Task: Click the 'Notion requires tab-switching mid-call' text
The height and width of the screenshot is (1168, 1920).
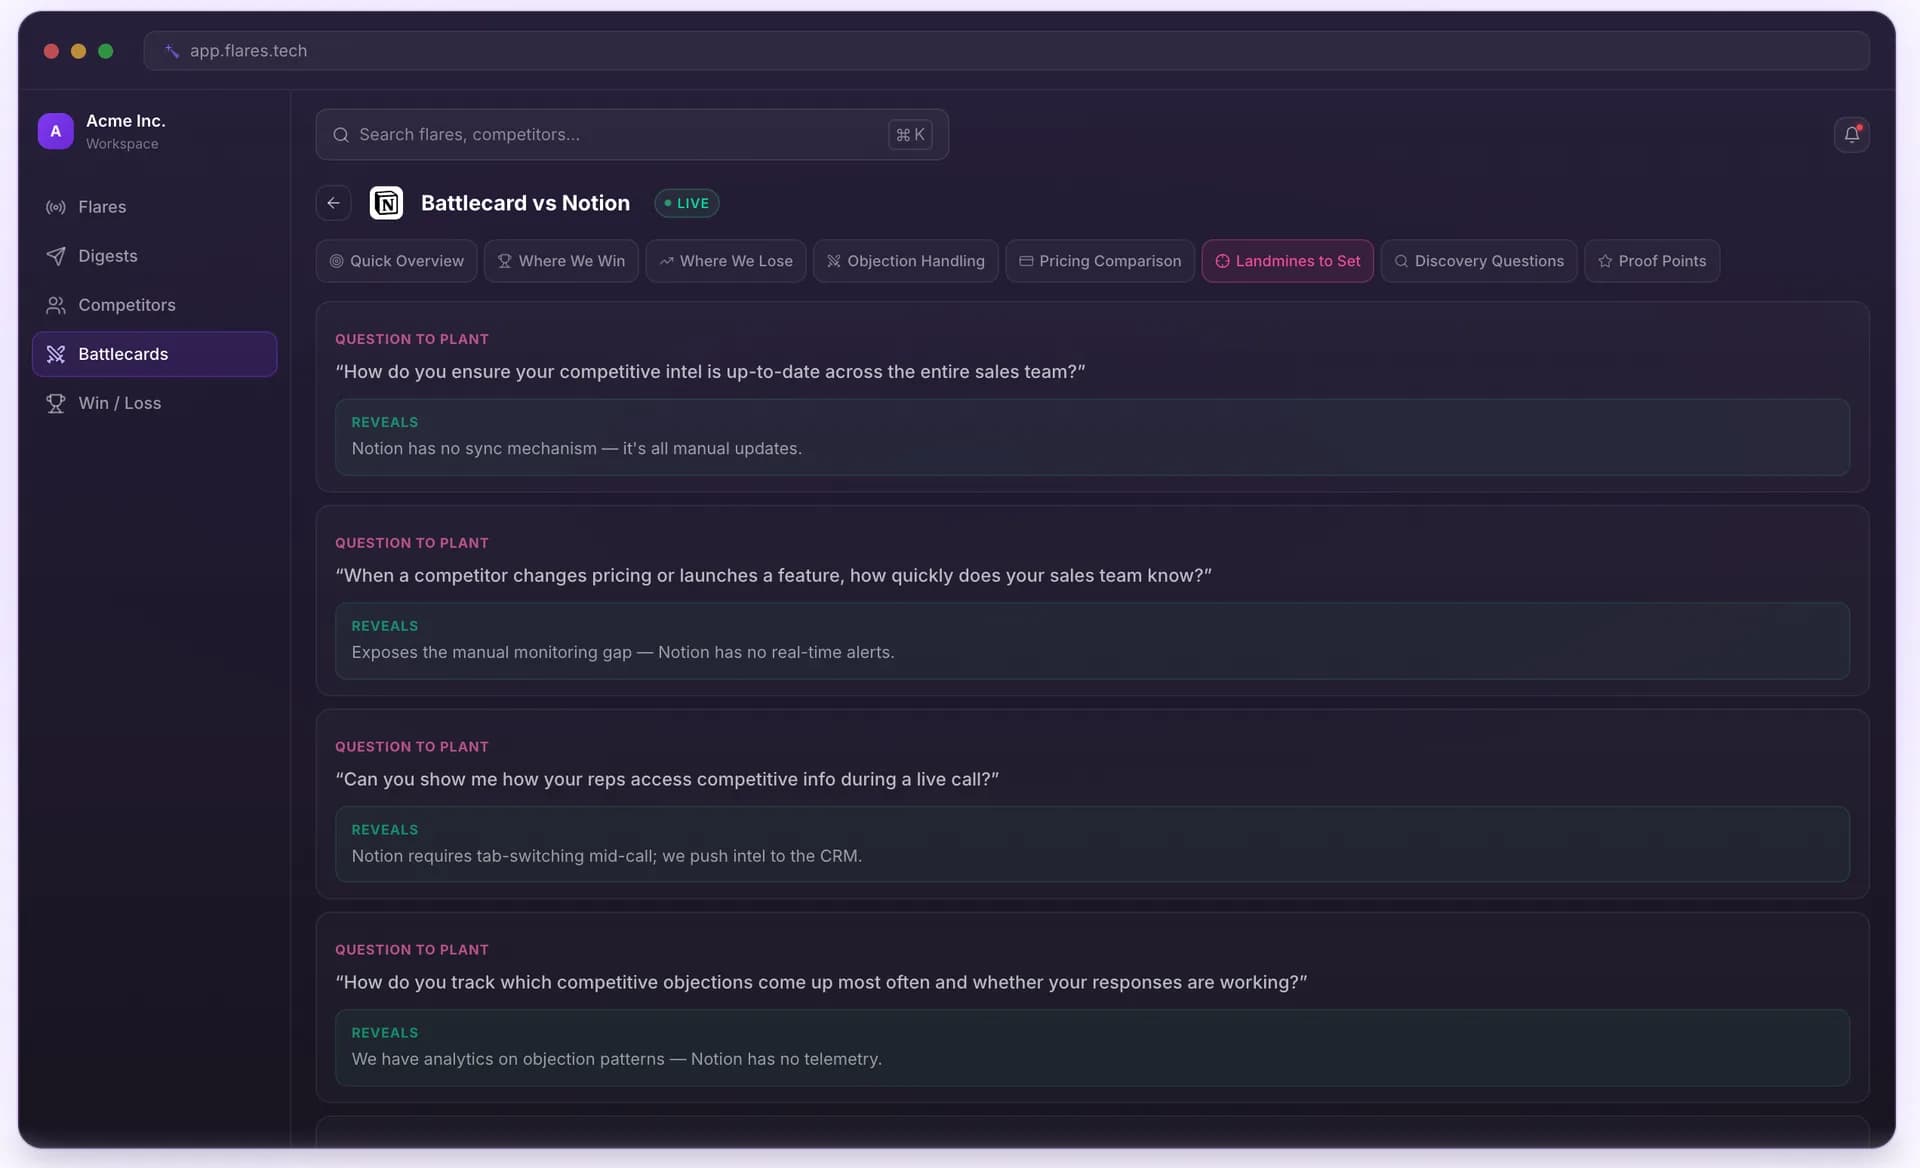Action: pyautogui.click(x=607, y=857)
